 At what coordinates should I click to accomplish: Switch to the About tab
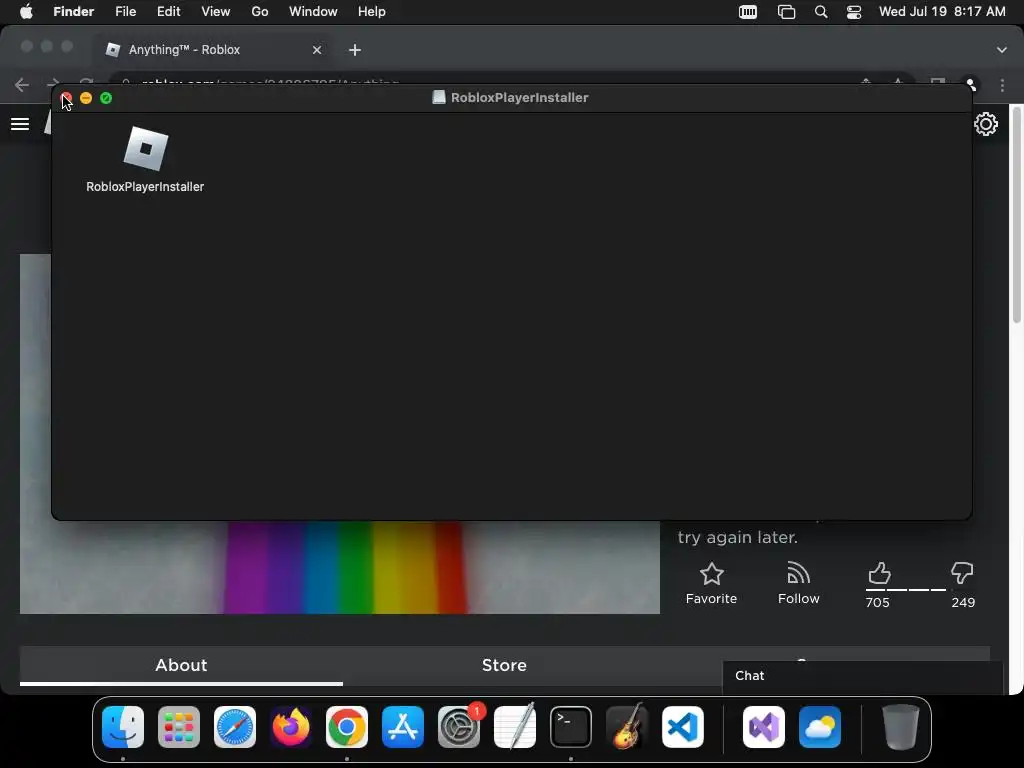(181, 665)
